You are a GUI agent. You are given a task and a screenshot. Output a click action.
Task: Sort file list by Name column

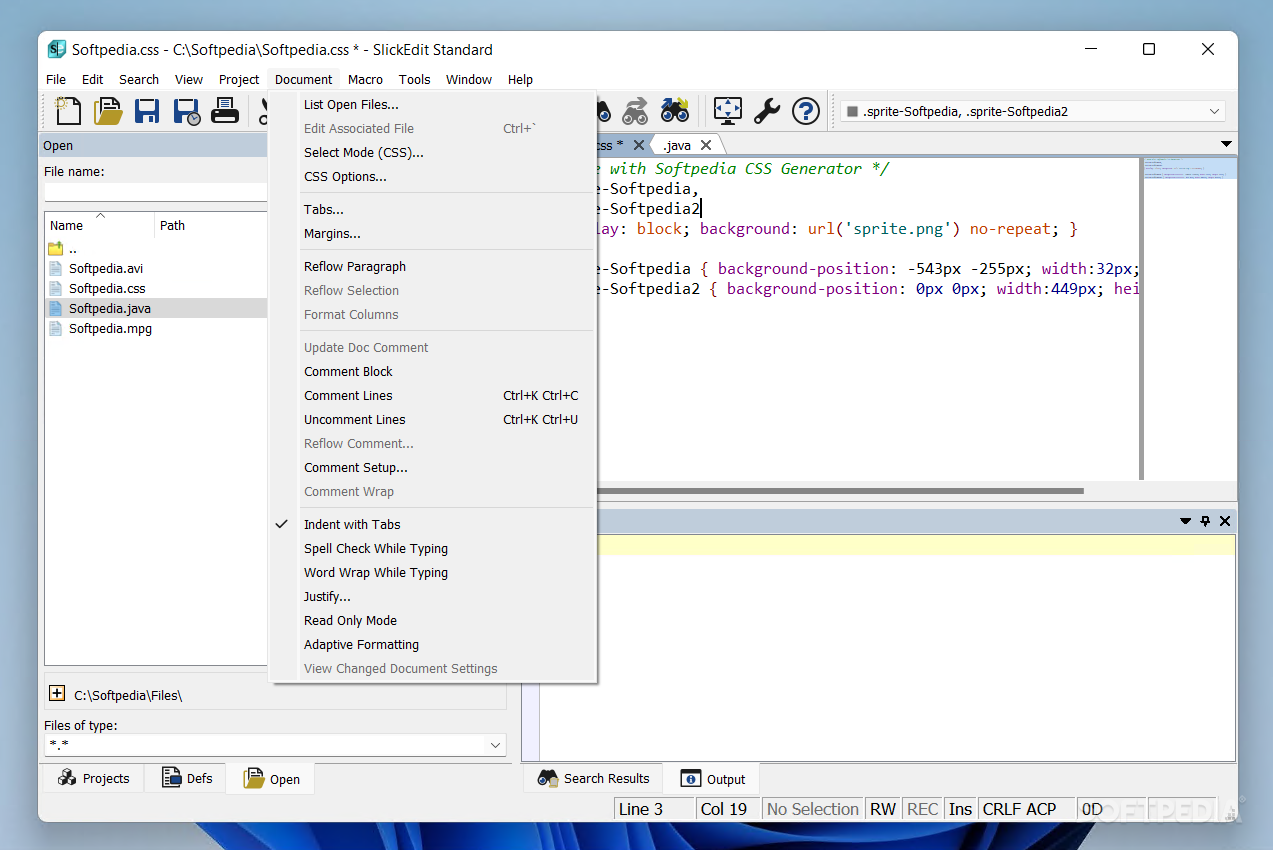tap(100, 225)
